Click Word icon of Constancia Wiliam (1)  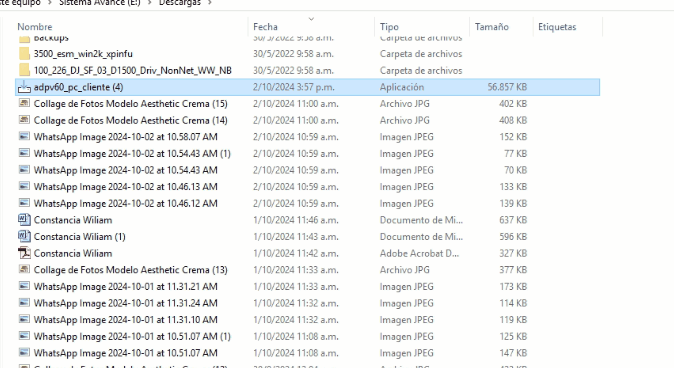(x=25, y=236)
